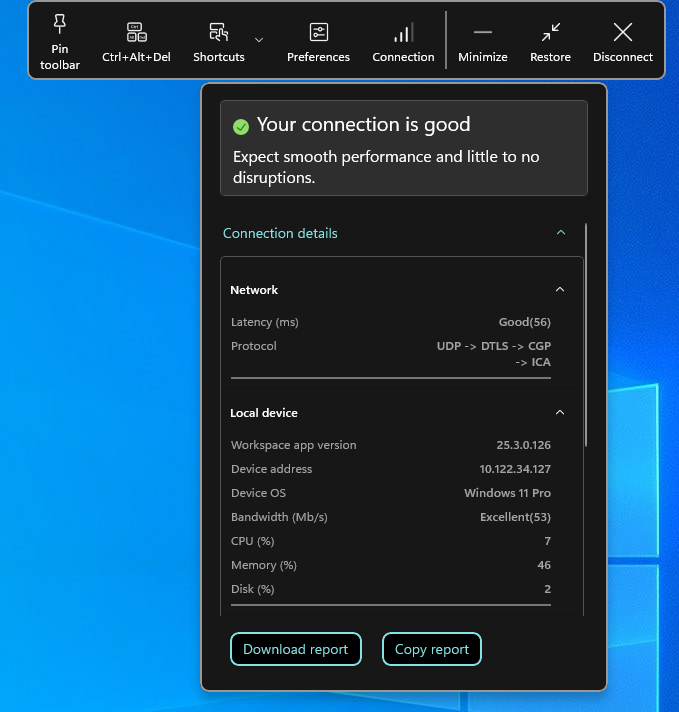Image resolution: width=679 pixels, height=712 pixels.
Task: Minimize the session from the toolbar
Action: tap(482, 32)
